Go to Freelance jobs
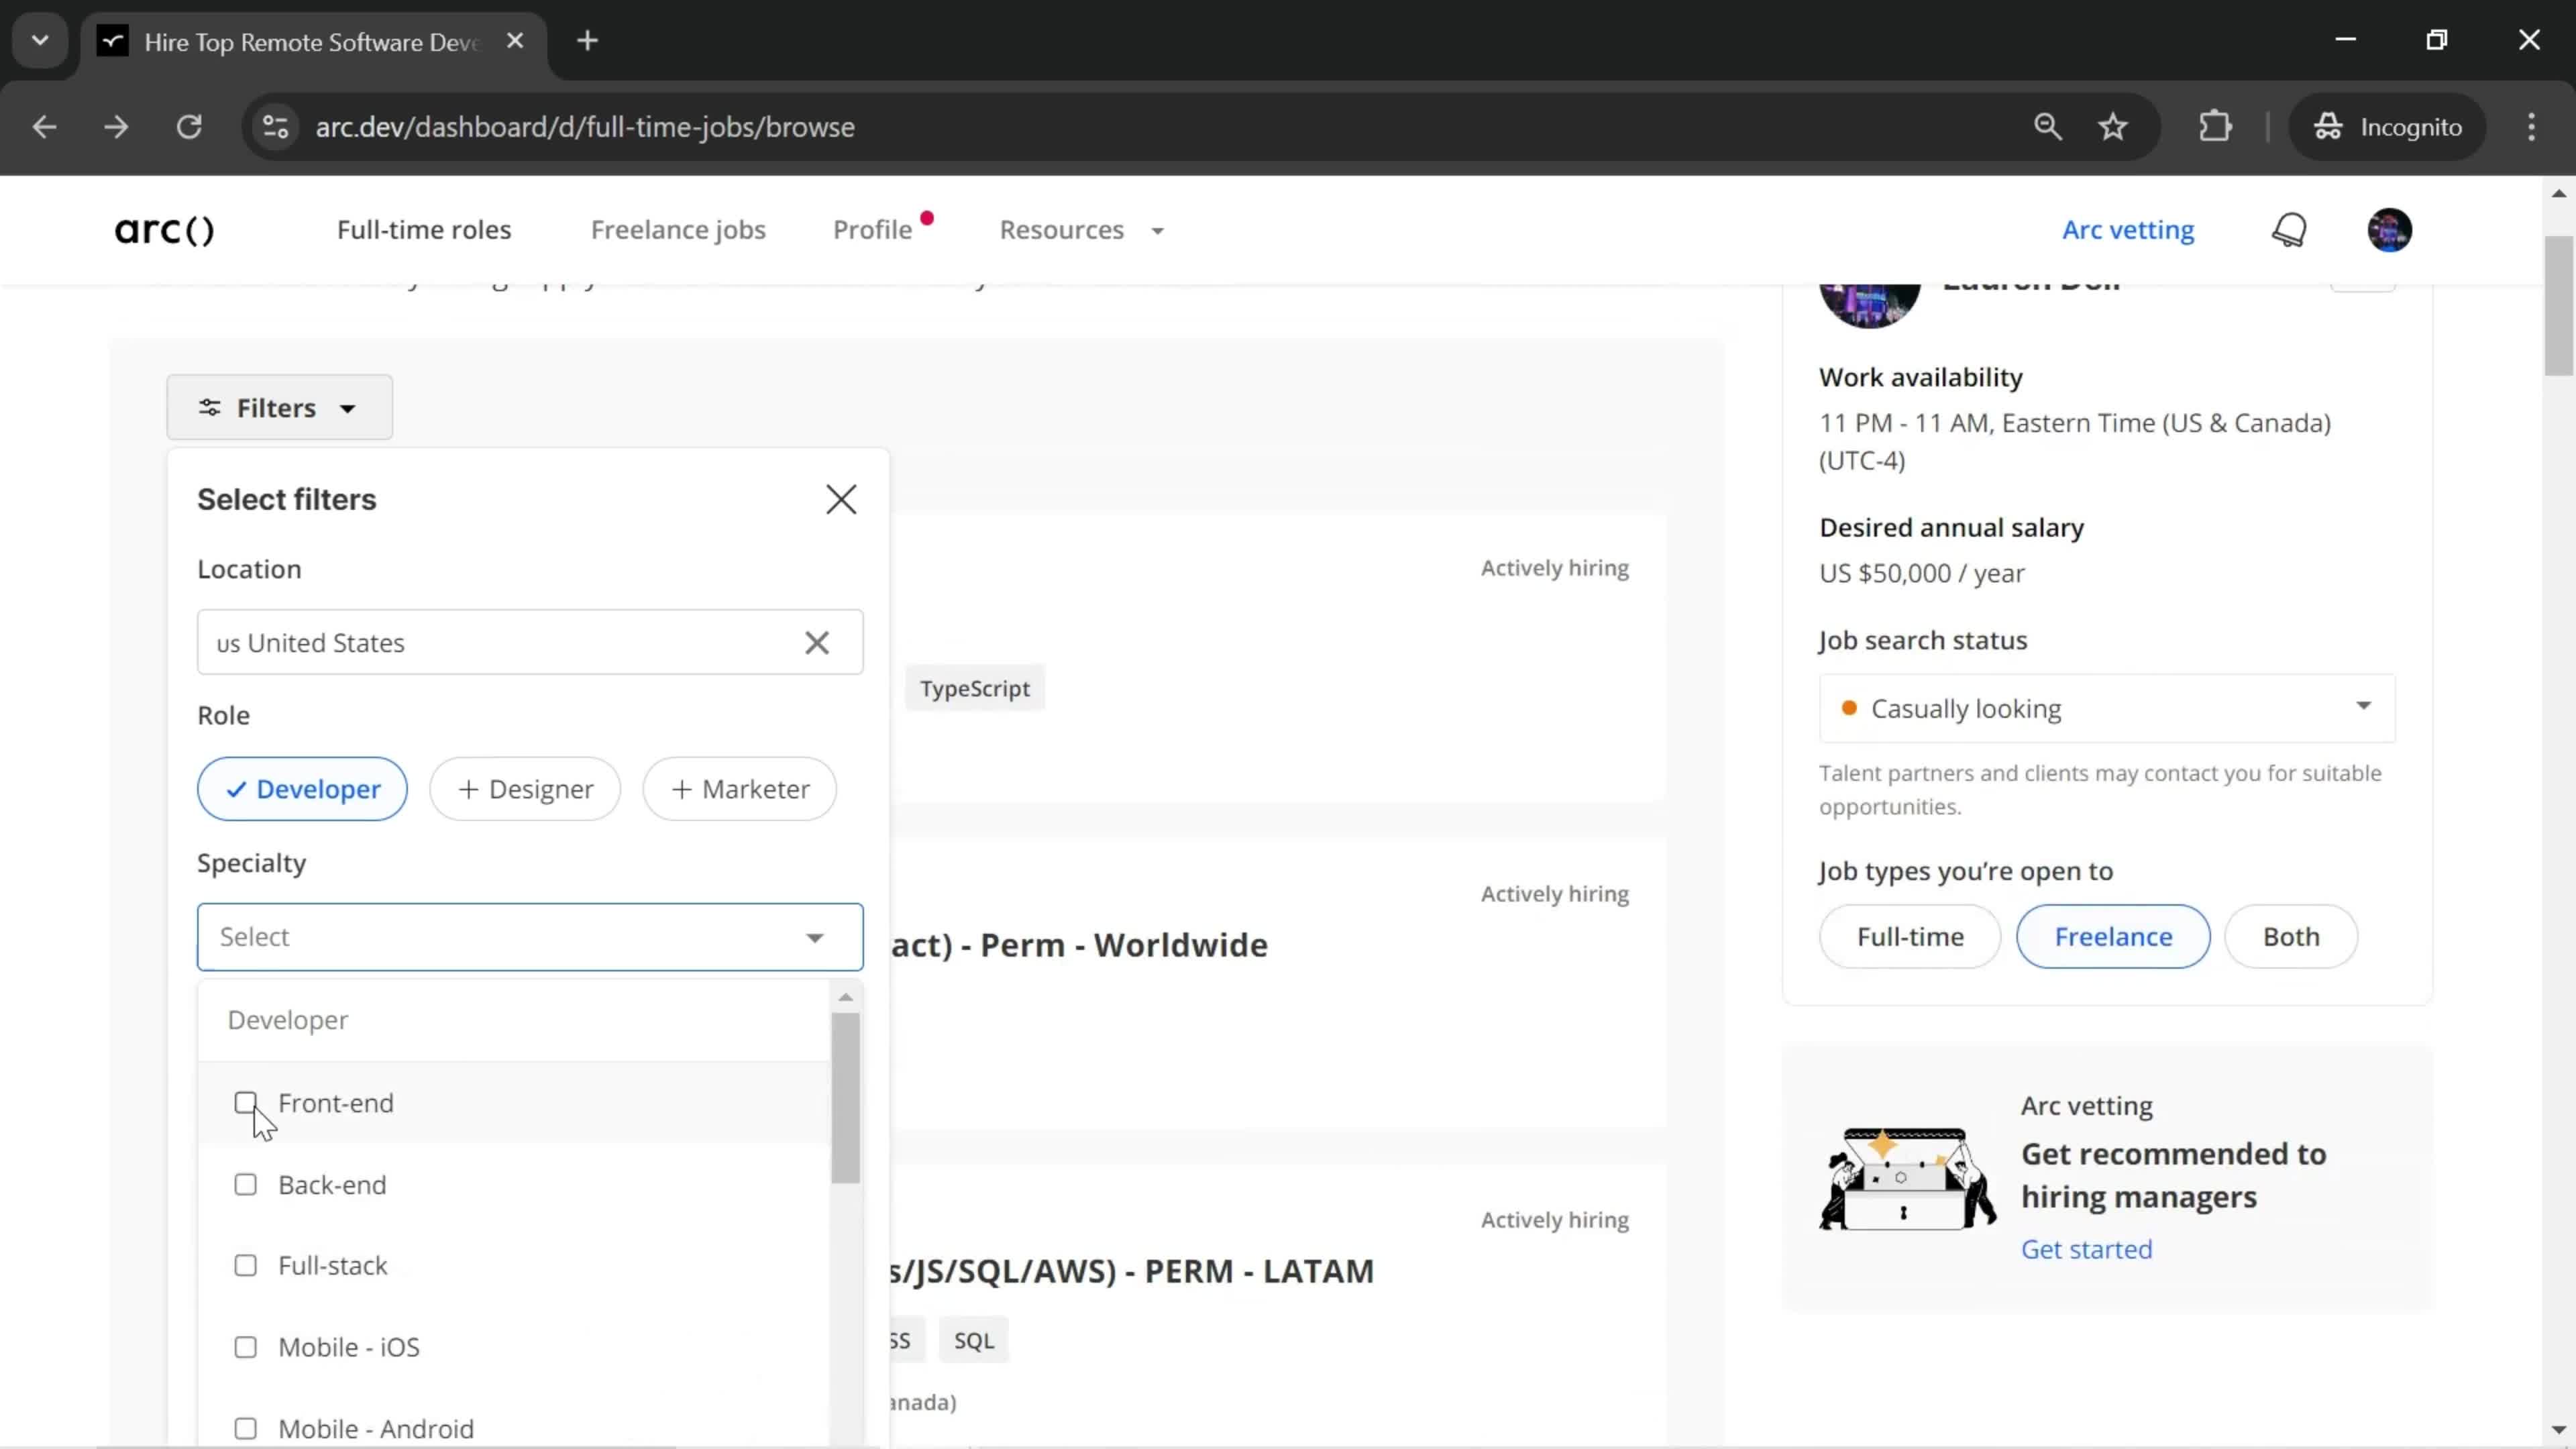 (678, 230)
